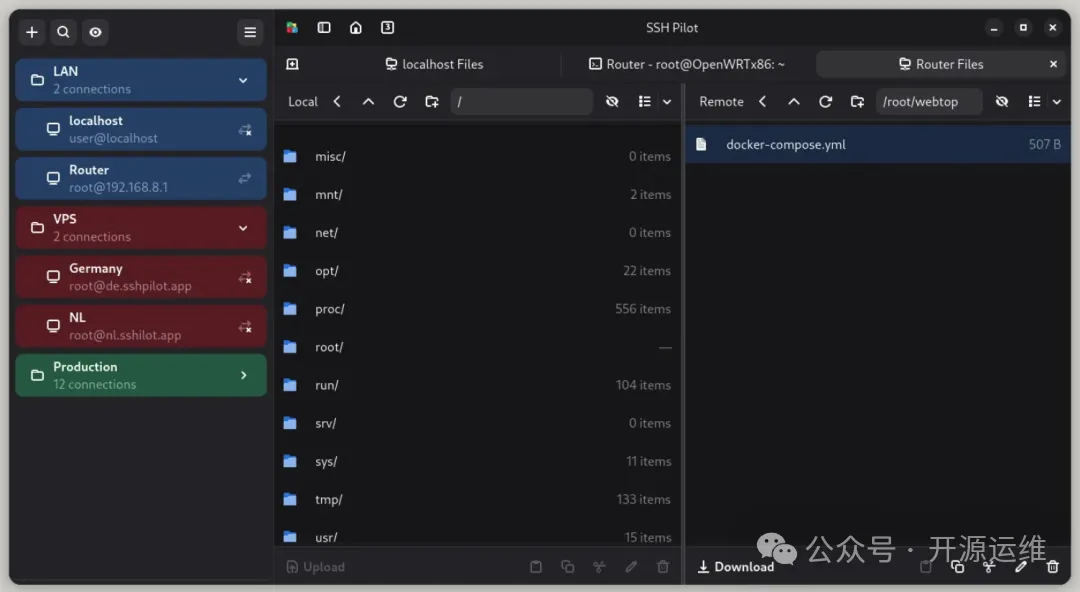The width and height of the screenshot is (1080, 592).
Task: Collapse the LAN connection group
Action: [x=243, y=80]
